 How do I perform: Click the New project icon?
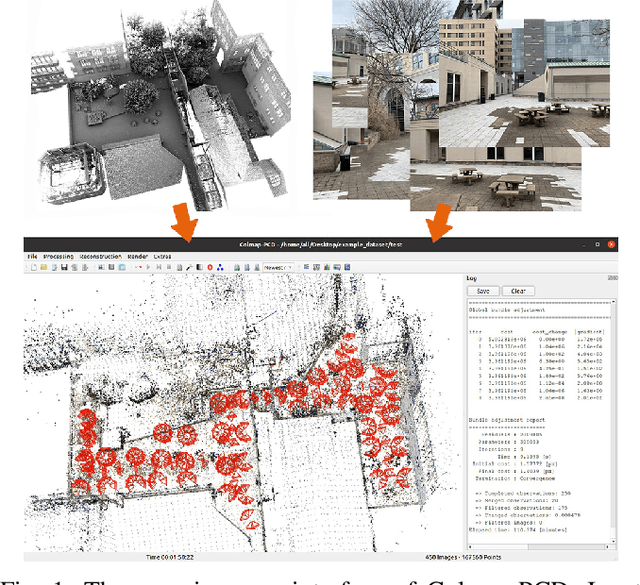pos(34,268)
